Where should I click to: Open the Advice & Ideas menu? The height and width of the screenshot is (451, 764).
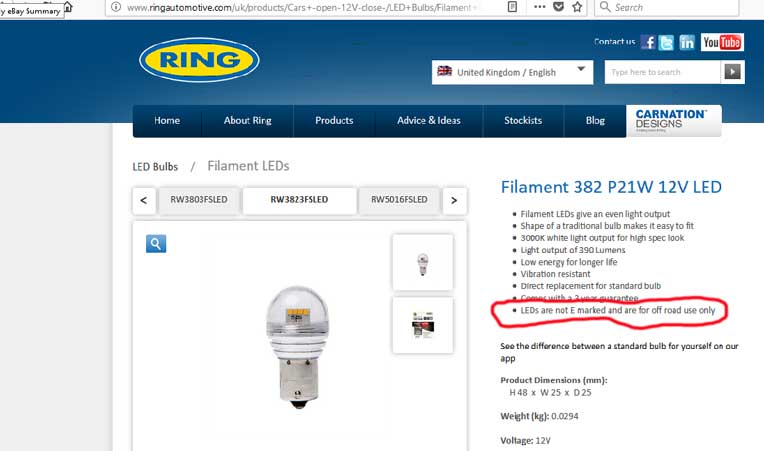click(428, 121)
